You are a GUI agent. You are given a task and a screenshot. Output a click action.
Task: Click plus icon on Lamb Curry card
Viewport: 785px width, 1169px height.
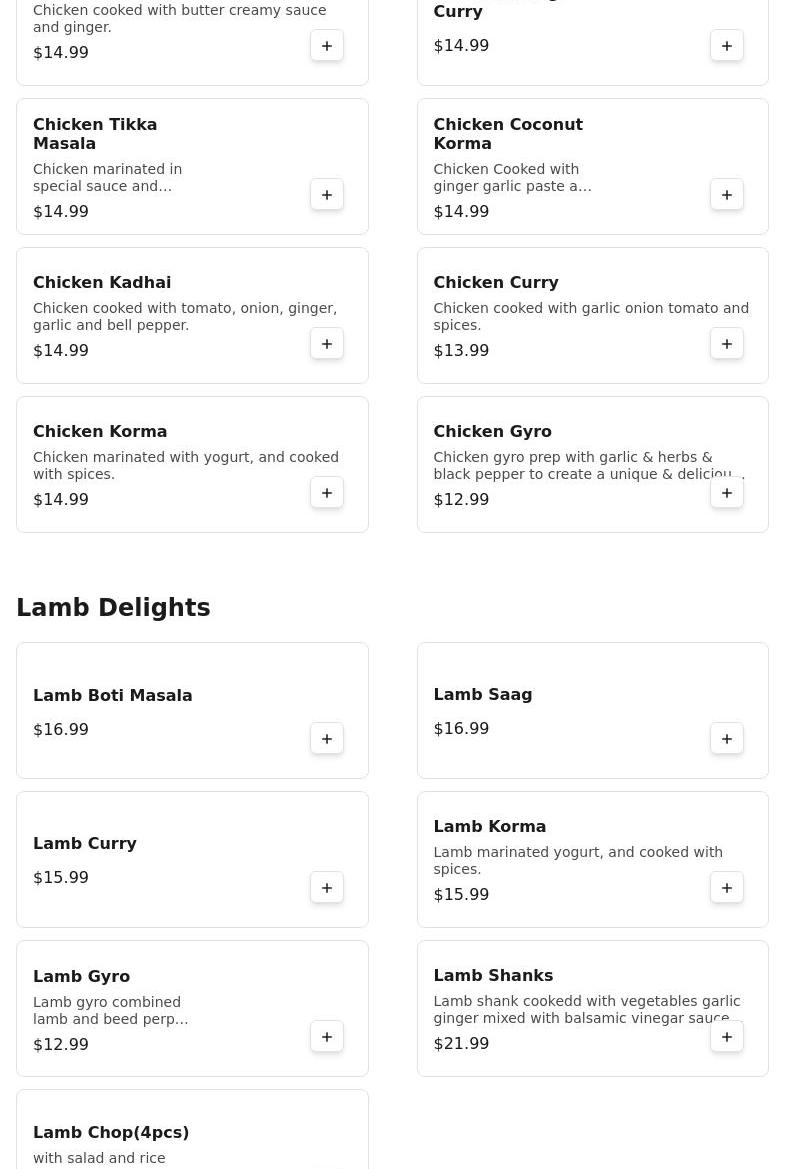(x=327, y=887)
